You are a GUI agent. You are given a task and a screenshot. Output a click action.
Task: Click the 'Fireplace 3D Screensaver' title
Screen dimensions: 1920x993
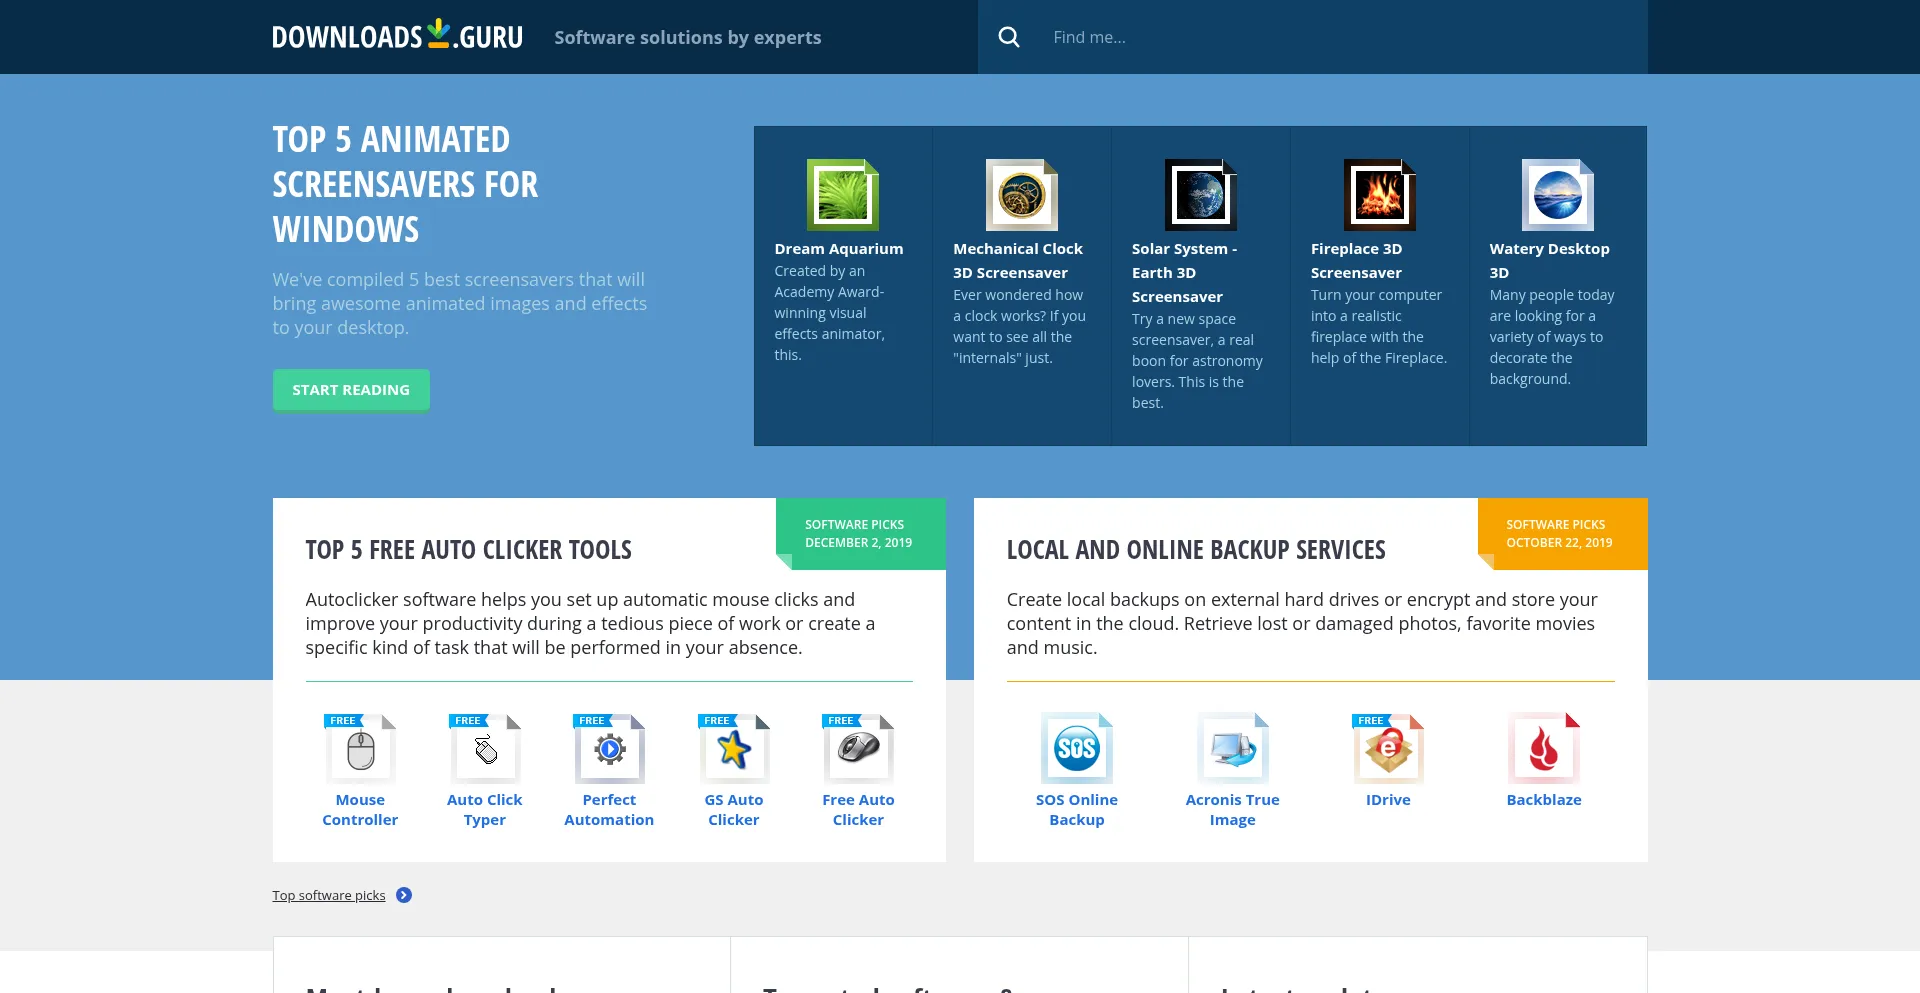click(x=1356, y=261)
